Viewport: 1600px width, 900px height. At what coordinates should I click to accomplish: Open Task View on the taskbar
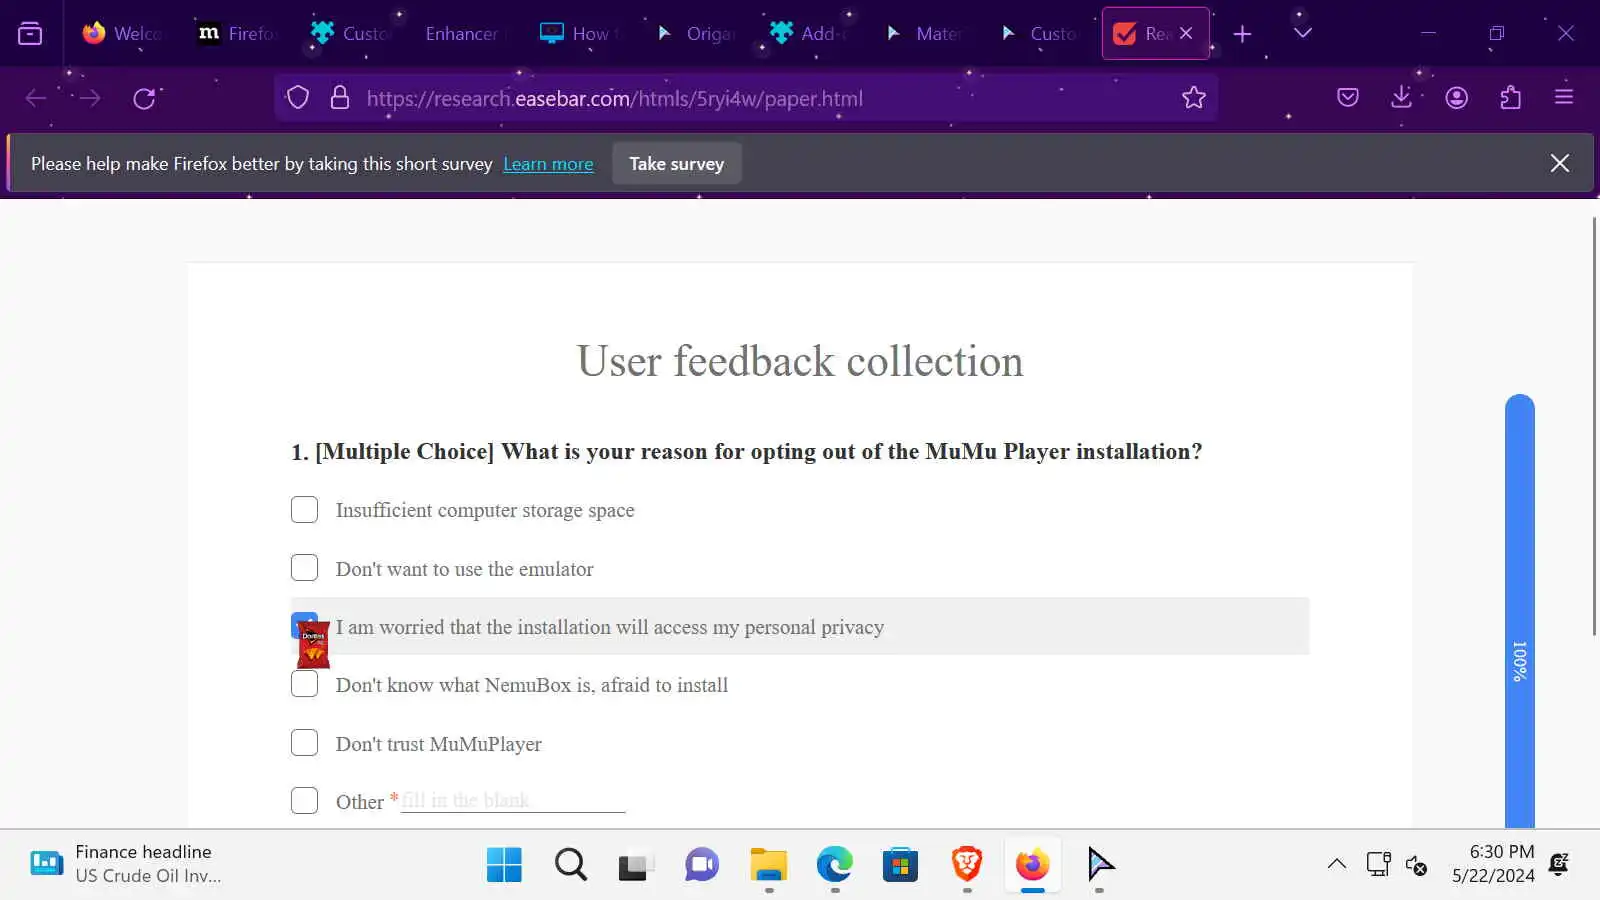tap(636, 865)
